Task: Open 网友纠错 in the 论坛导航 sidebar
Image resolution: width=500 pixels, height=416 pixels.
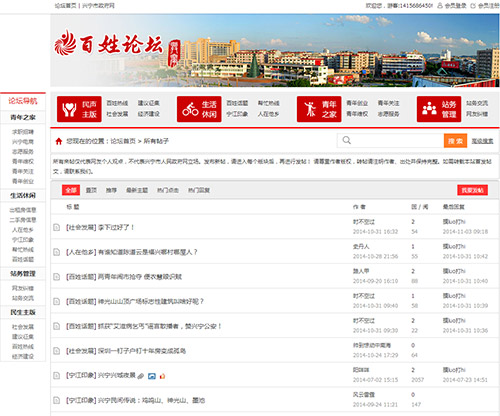Action: click(x=23, y=288)
